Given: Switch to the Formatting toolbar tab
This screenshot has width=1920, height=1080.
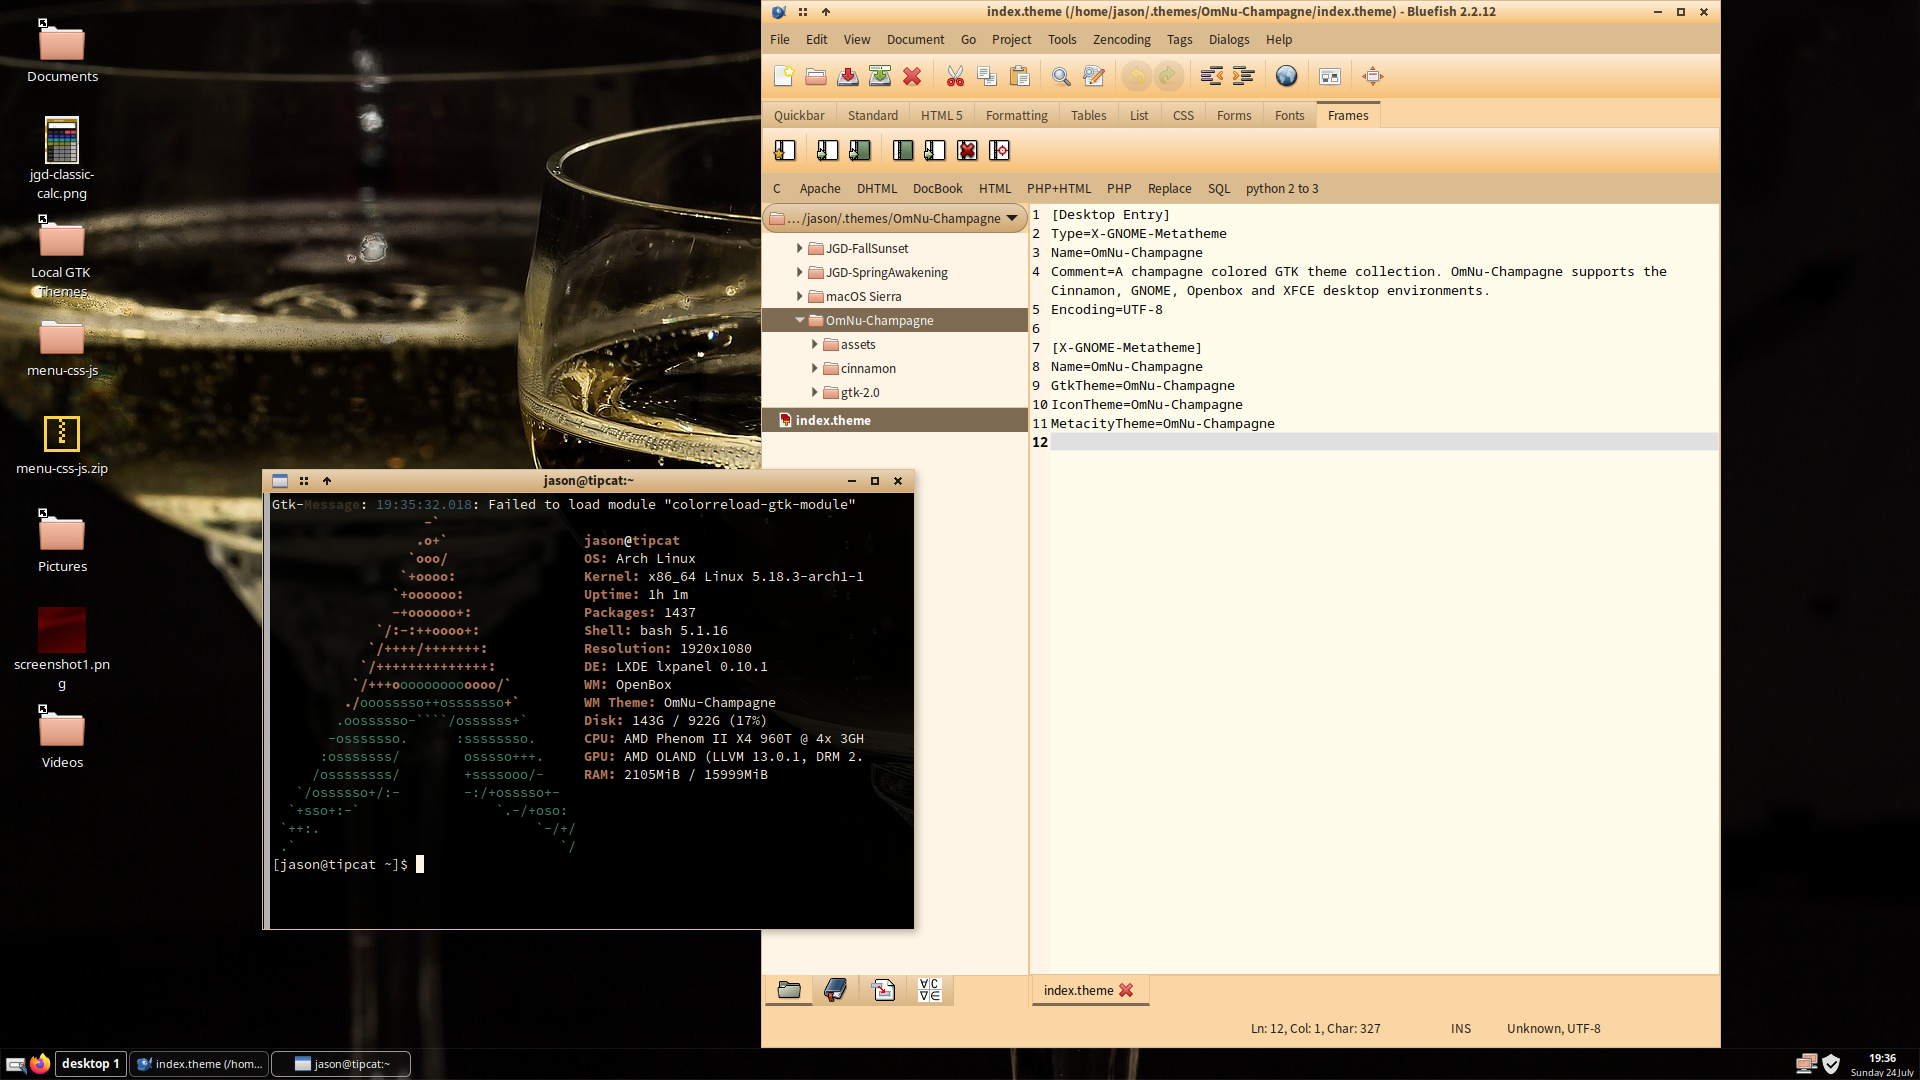Looking at the screenshot, I should [x=1016, y=116].
